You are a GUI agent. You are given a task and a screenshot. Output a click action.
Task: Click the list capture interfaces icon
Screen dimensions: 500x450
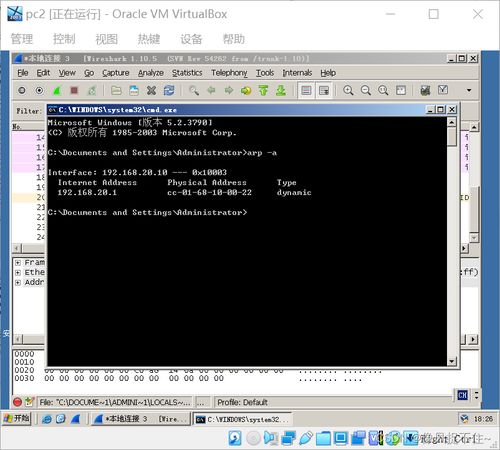(22, 90)
